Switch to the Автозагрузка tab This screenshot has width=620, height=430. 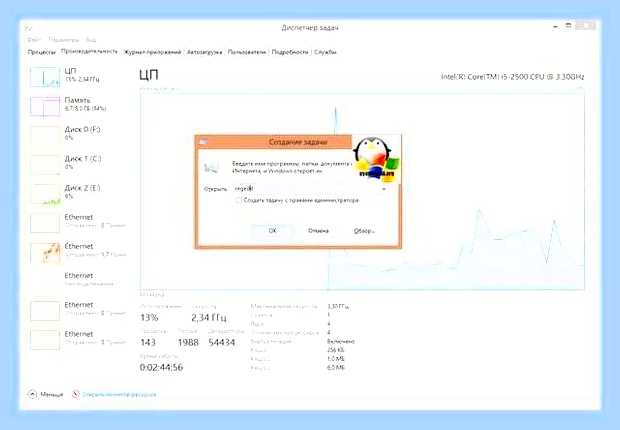point(204,52)
